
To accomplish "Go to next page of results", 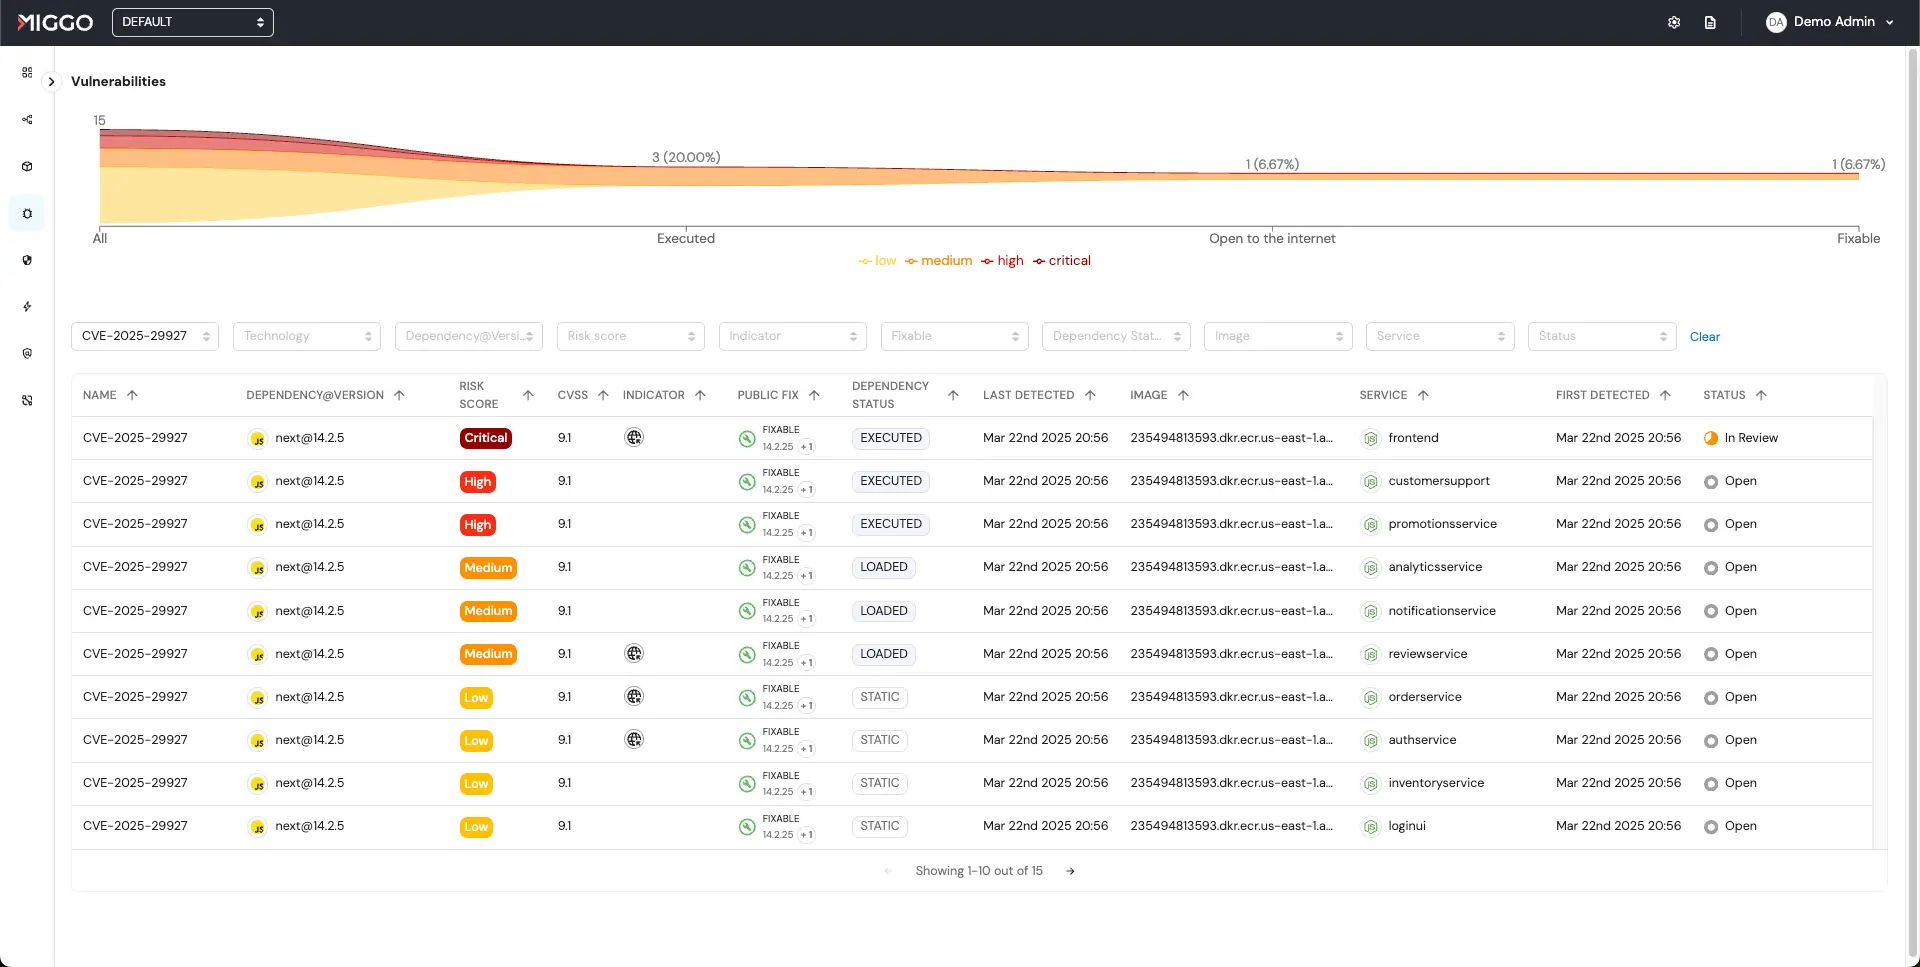I will click(x=1070, y=871).
